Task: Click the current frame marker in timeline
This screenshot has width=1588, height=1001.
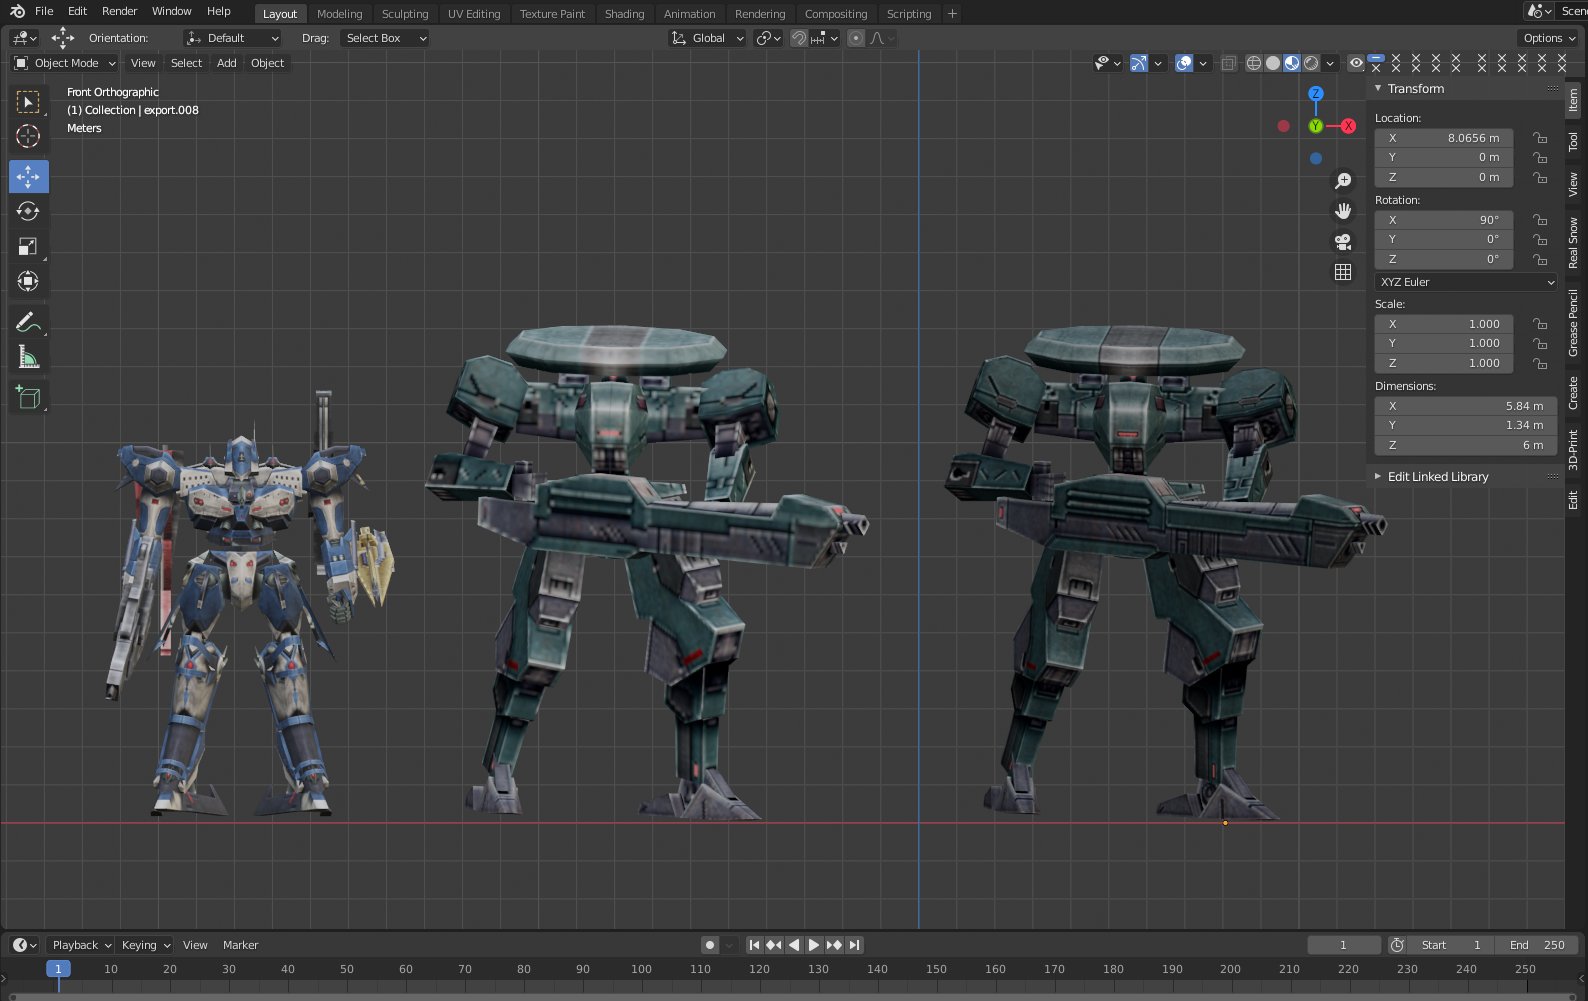Action: pos(58,969)
